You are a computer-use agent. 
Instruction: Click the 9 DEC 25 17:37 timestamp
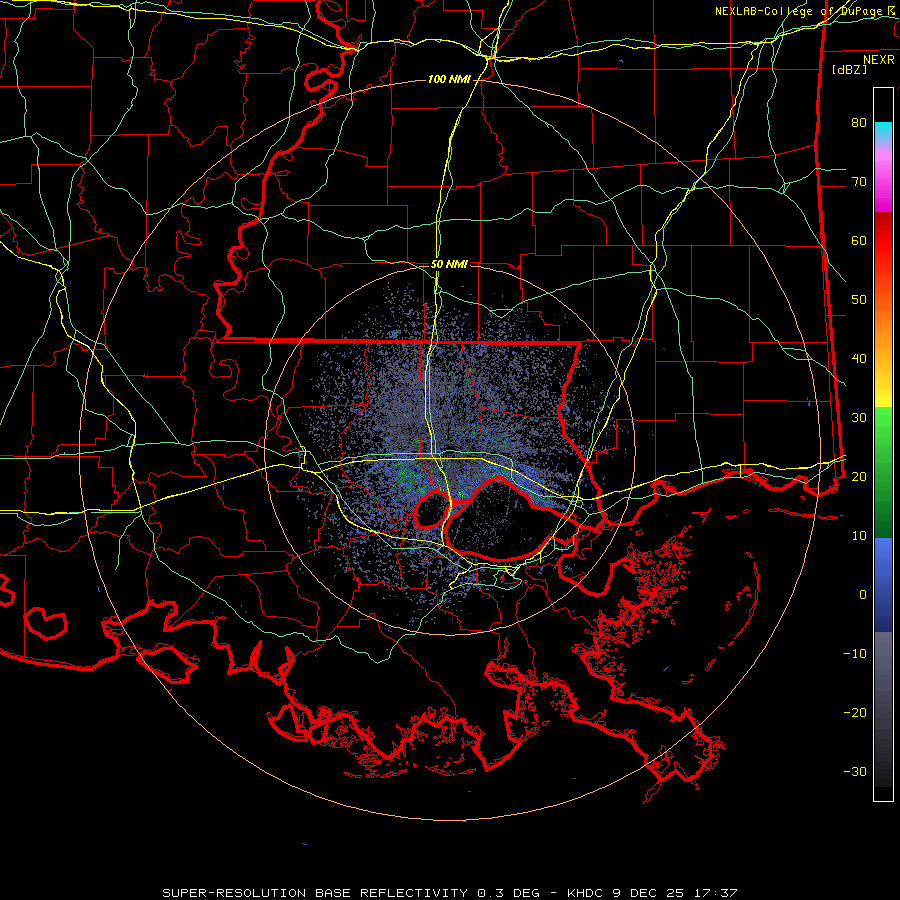coord(675,893)
